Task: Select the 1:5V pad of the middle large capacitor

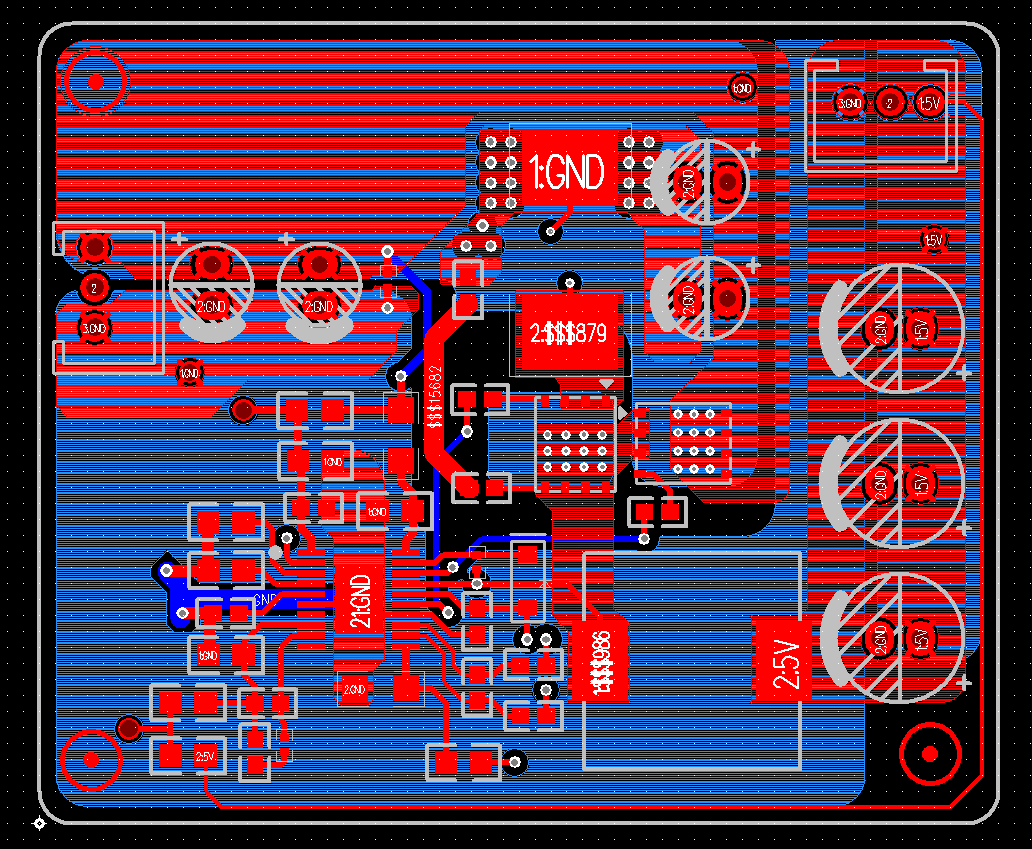Action: (921, 484)
